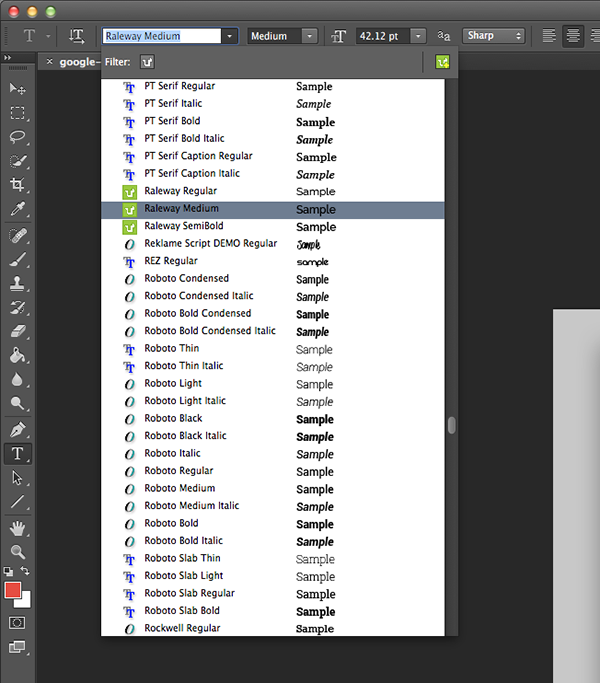Pick Rockwell Regular font
600x683 pixels.
(273, 628)
